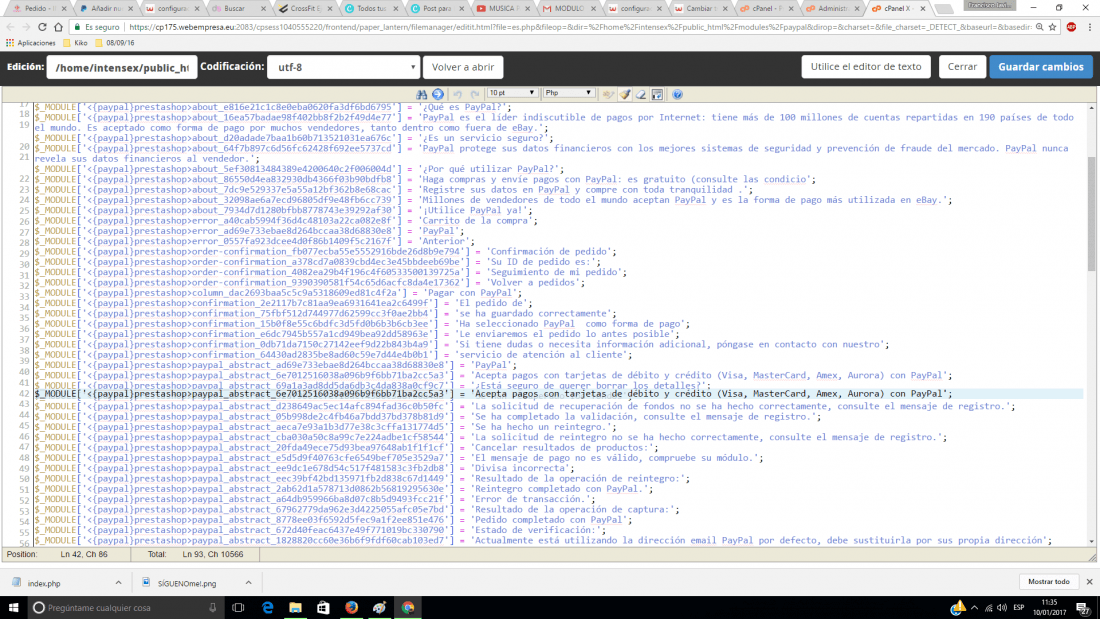Screen dimensions: 1100x619
Task: Click the spell-check abc toolbar icon
Action: [x=608, y=94]
